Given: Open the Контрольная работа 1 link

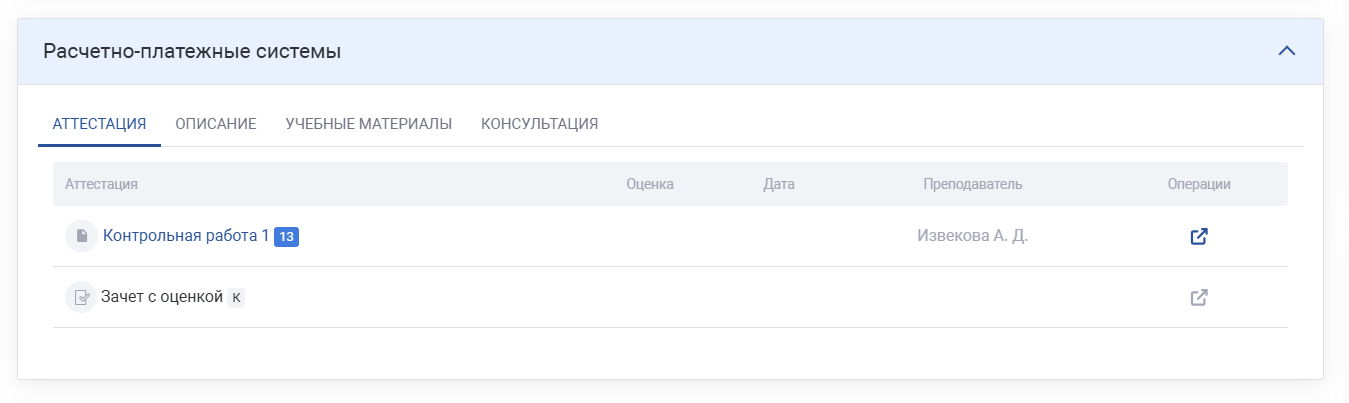Looking at the screenshot, I should pos(186,237).
